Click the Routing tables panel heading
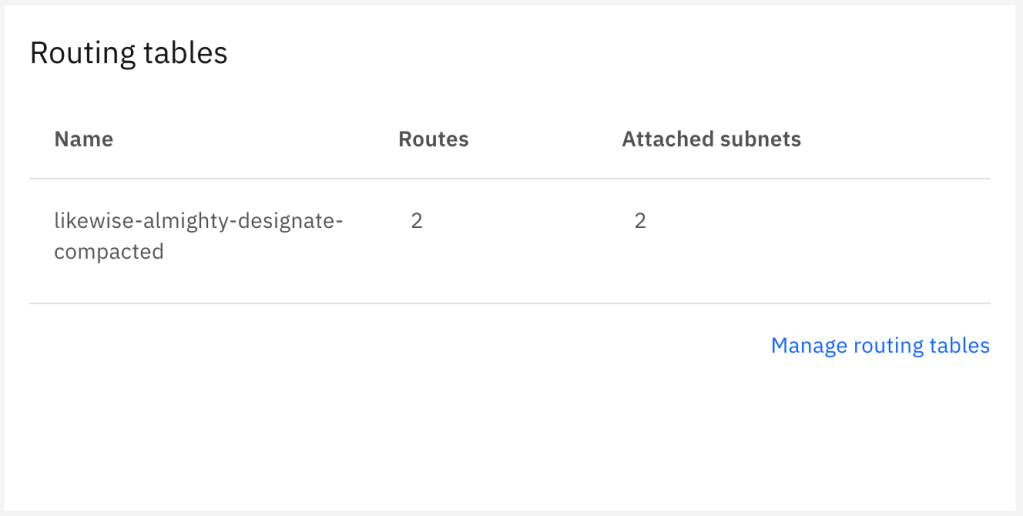Screen dimensions: 1023x516 pyautogui.click(x=129, y=53)
